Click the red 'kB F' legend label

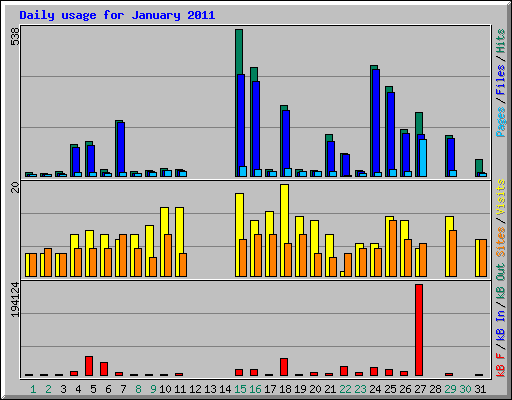[x=500, y=365]
